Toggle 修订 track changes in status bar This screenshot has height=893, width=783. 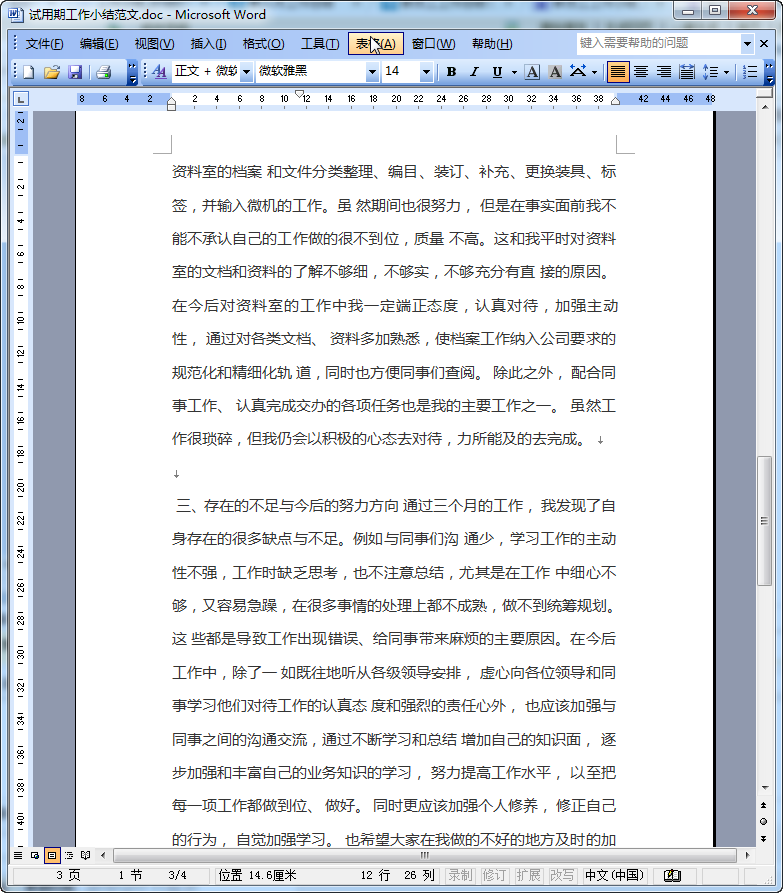494,875
